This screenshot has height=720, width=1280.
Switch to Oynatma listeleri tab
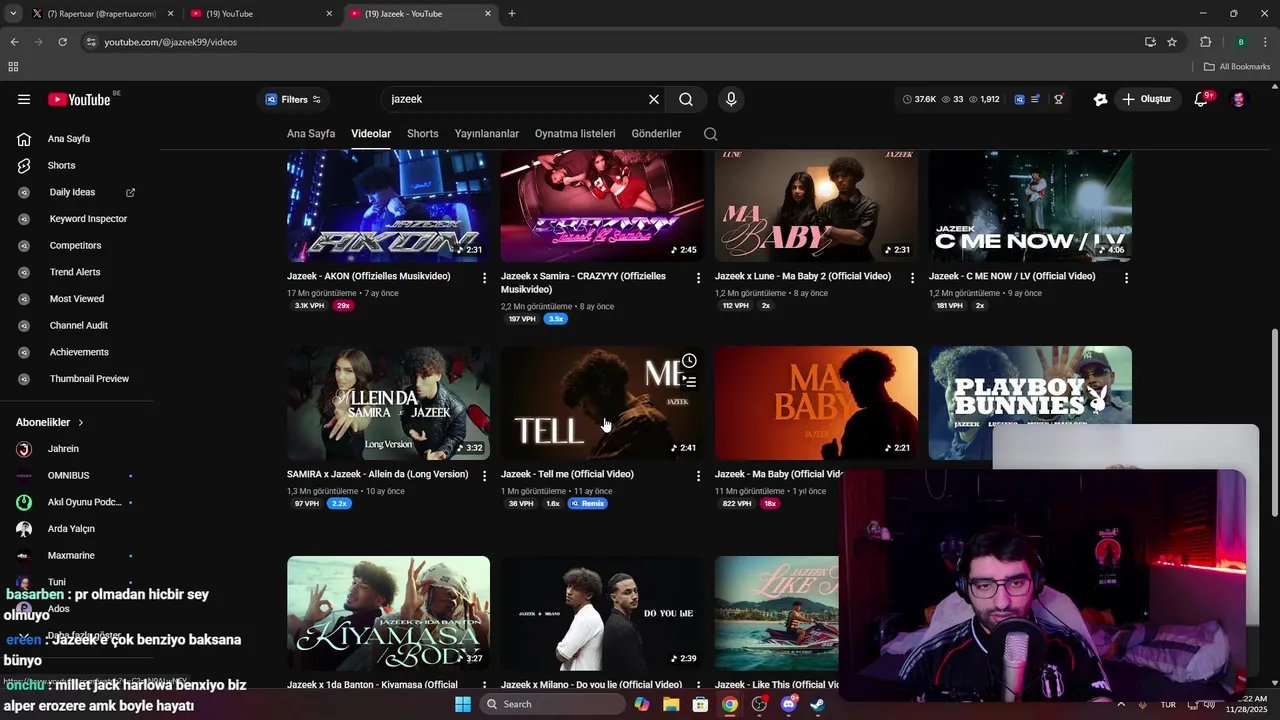(x=575, y=134)
